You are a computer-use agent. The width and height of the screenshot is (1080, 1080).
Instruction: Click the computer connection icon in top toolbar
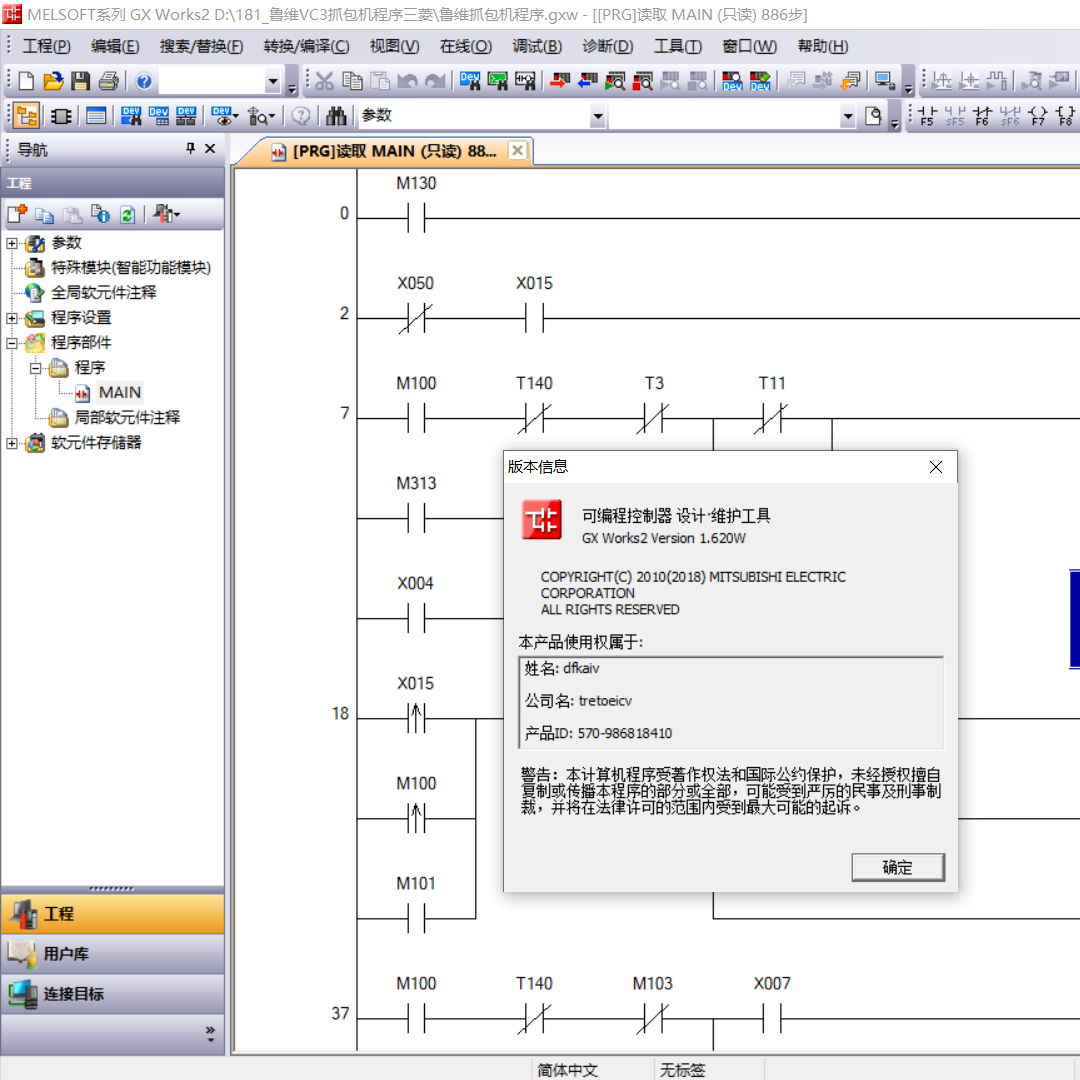tap(884, 81)
